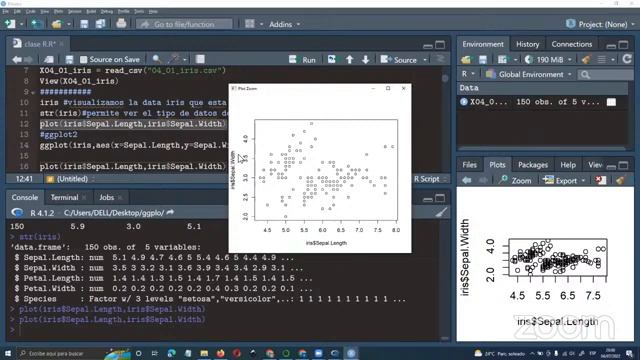
Task: Close the clase R.R tab
Action: pos(62,44)
